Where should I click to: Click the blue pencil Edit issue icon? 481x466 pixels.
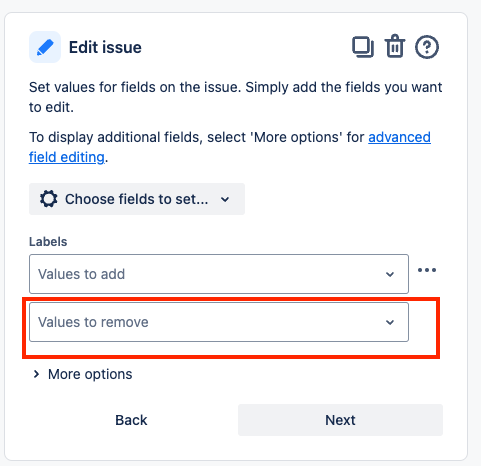[45, 47]
